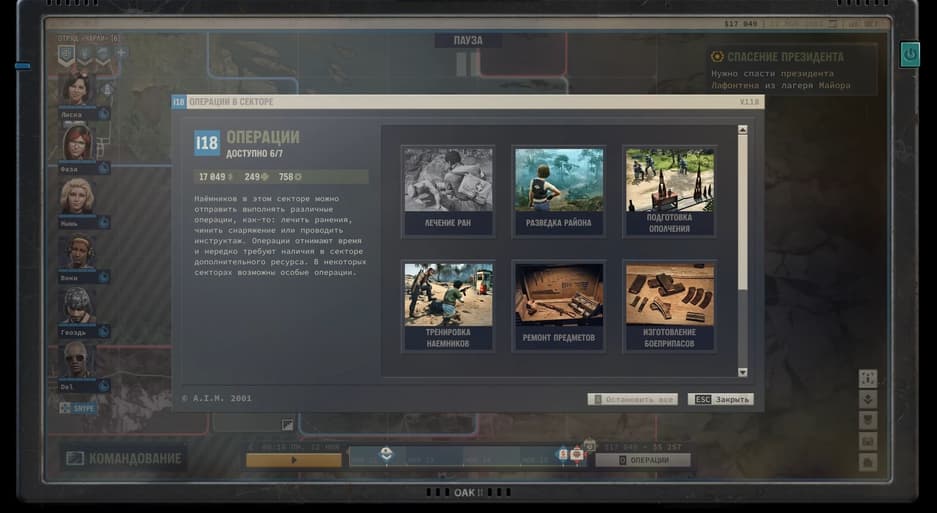This screenshot has height=513, width=937.
Task: Click the shield icon on right sidebar
Action: tap(868, 420)
